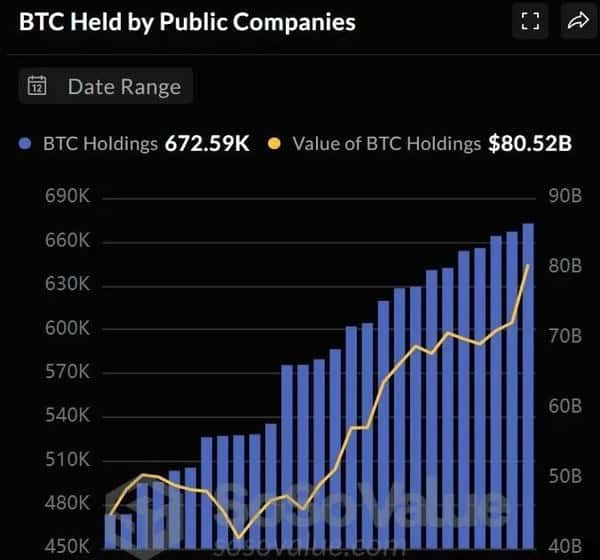Screen dimensions: 600x560
Task: Click the share arrow icon
Action: click(x=578, y=21)
